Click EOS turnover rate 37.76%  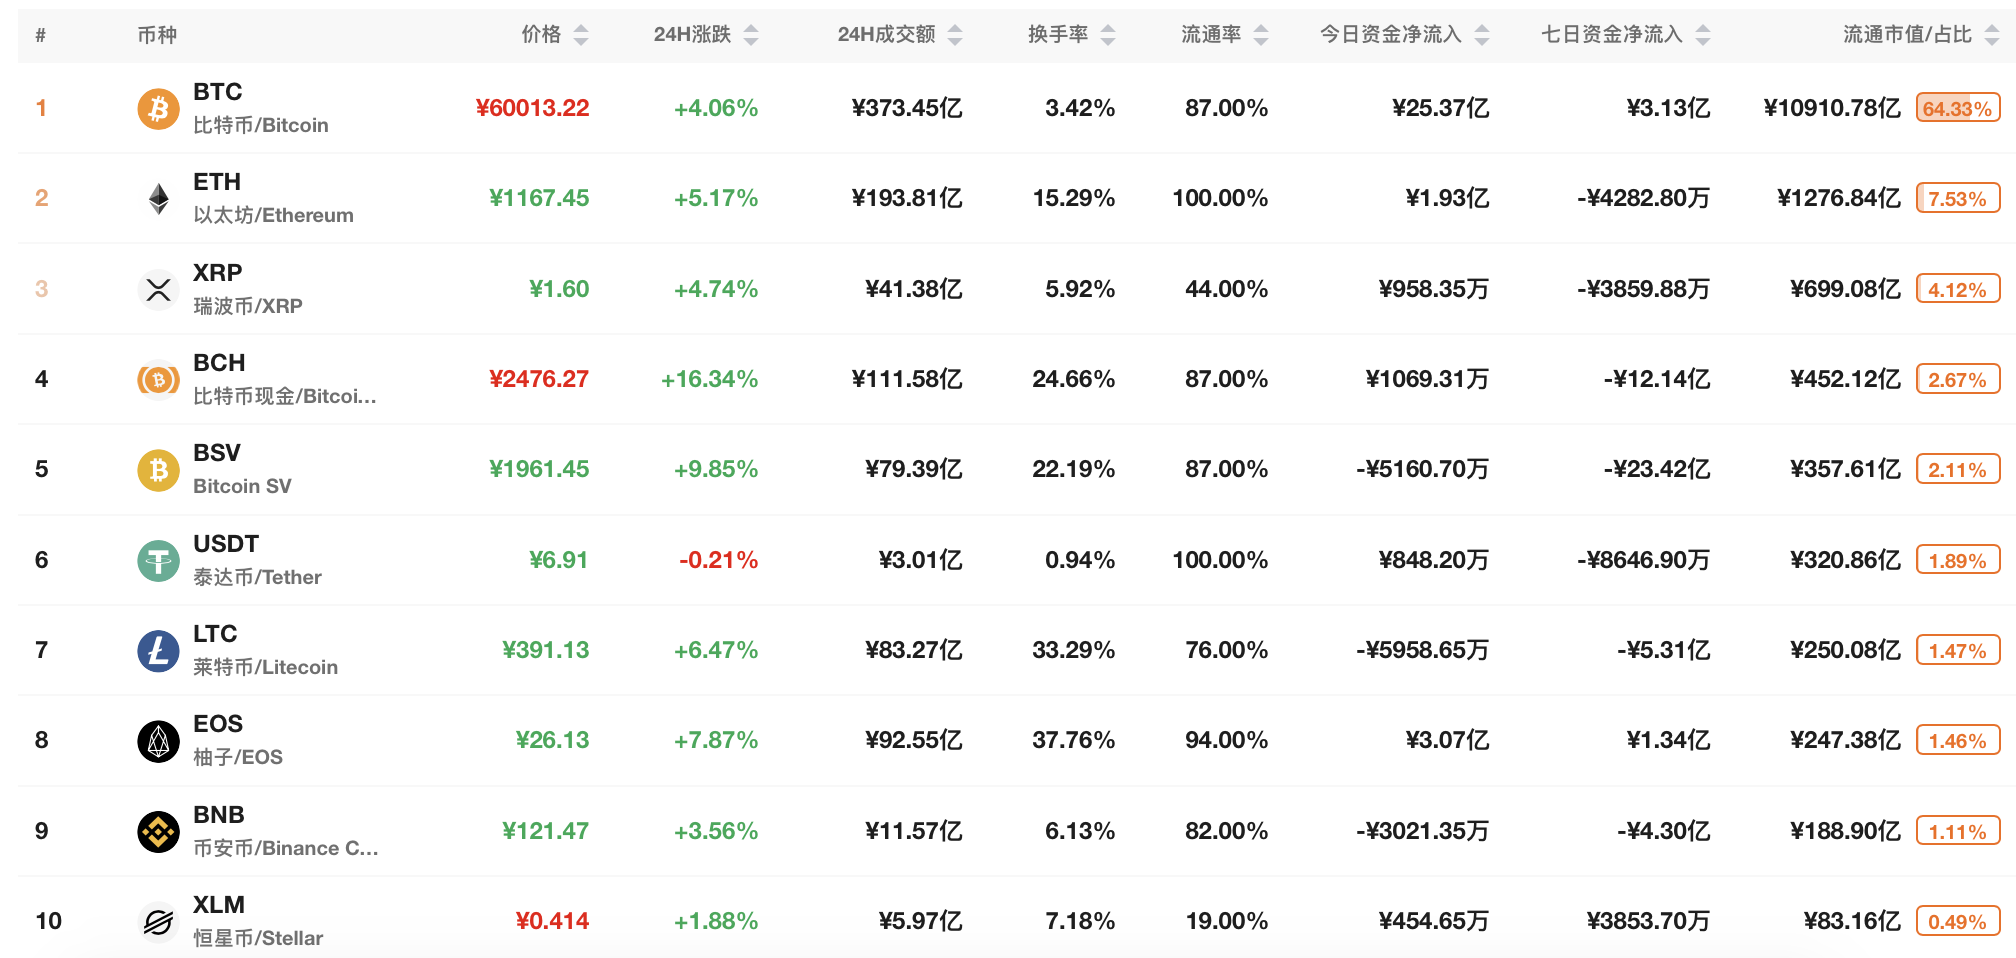click(x=1074, y=741)
